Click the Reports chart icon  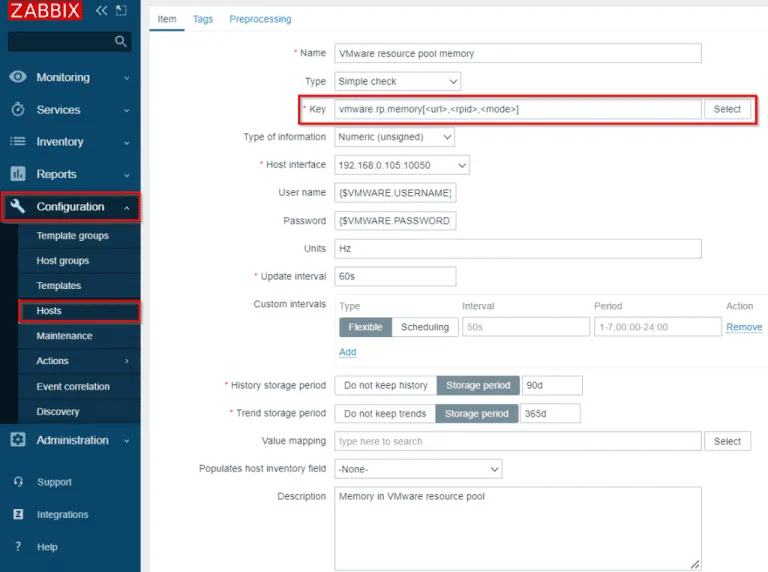[18, 174]
